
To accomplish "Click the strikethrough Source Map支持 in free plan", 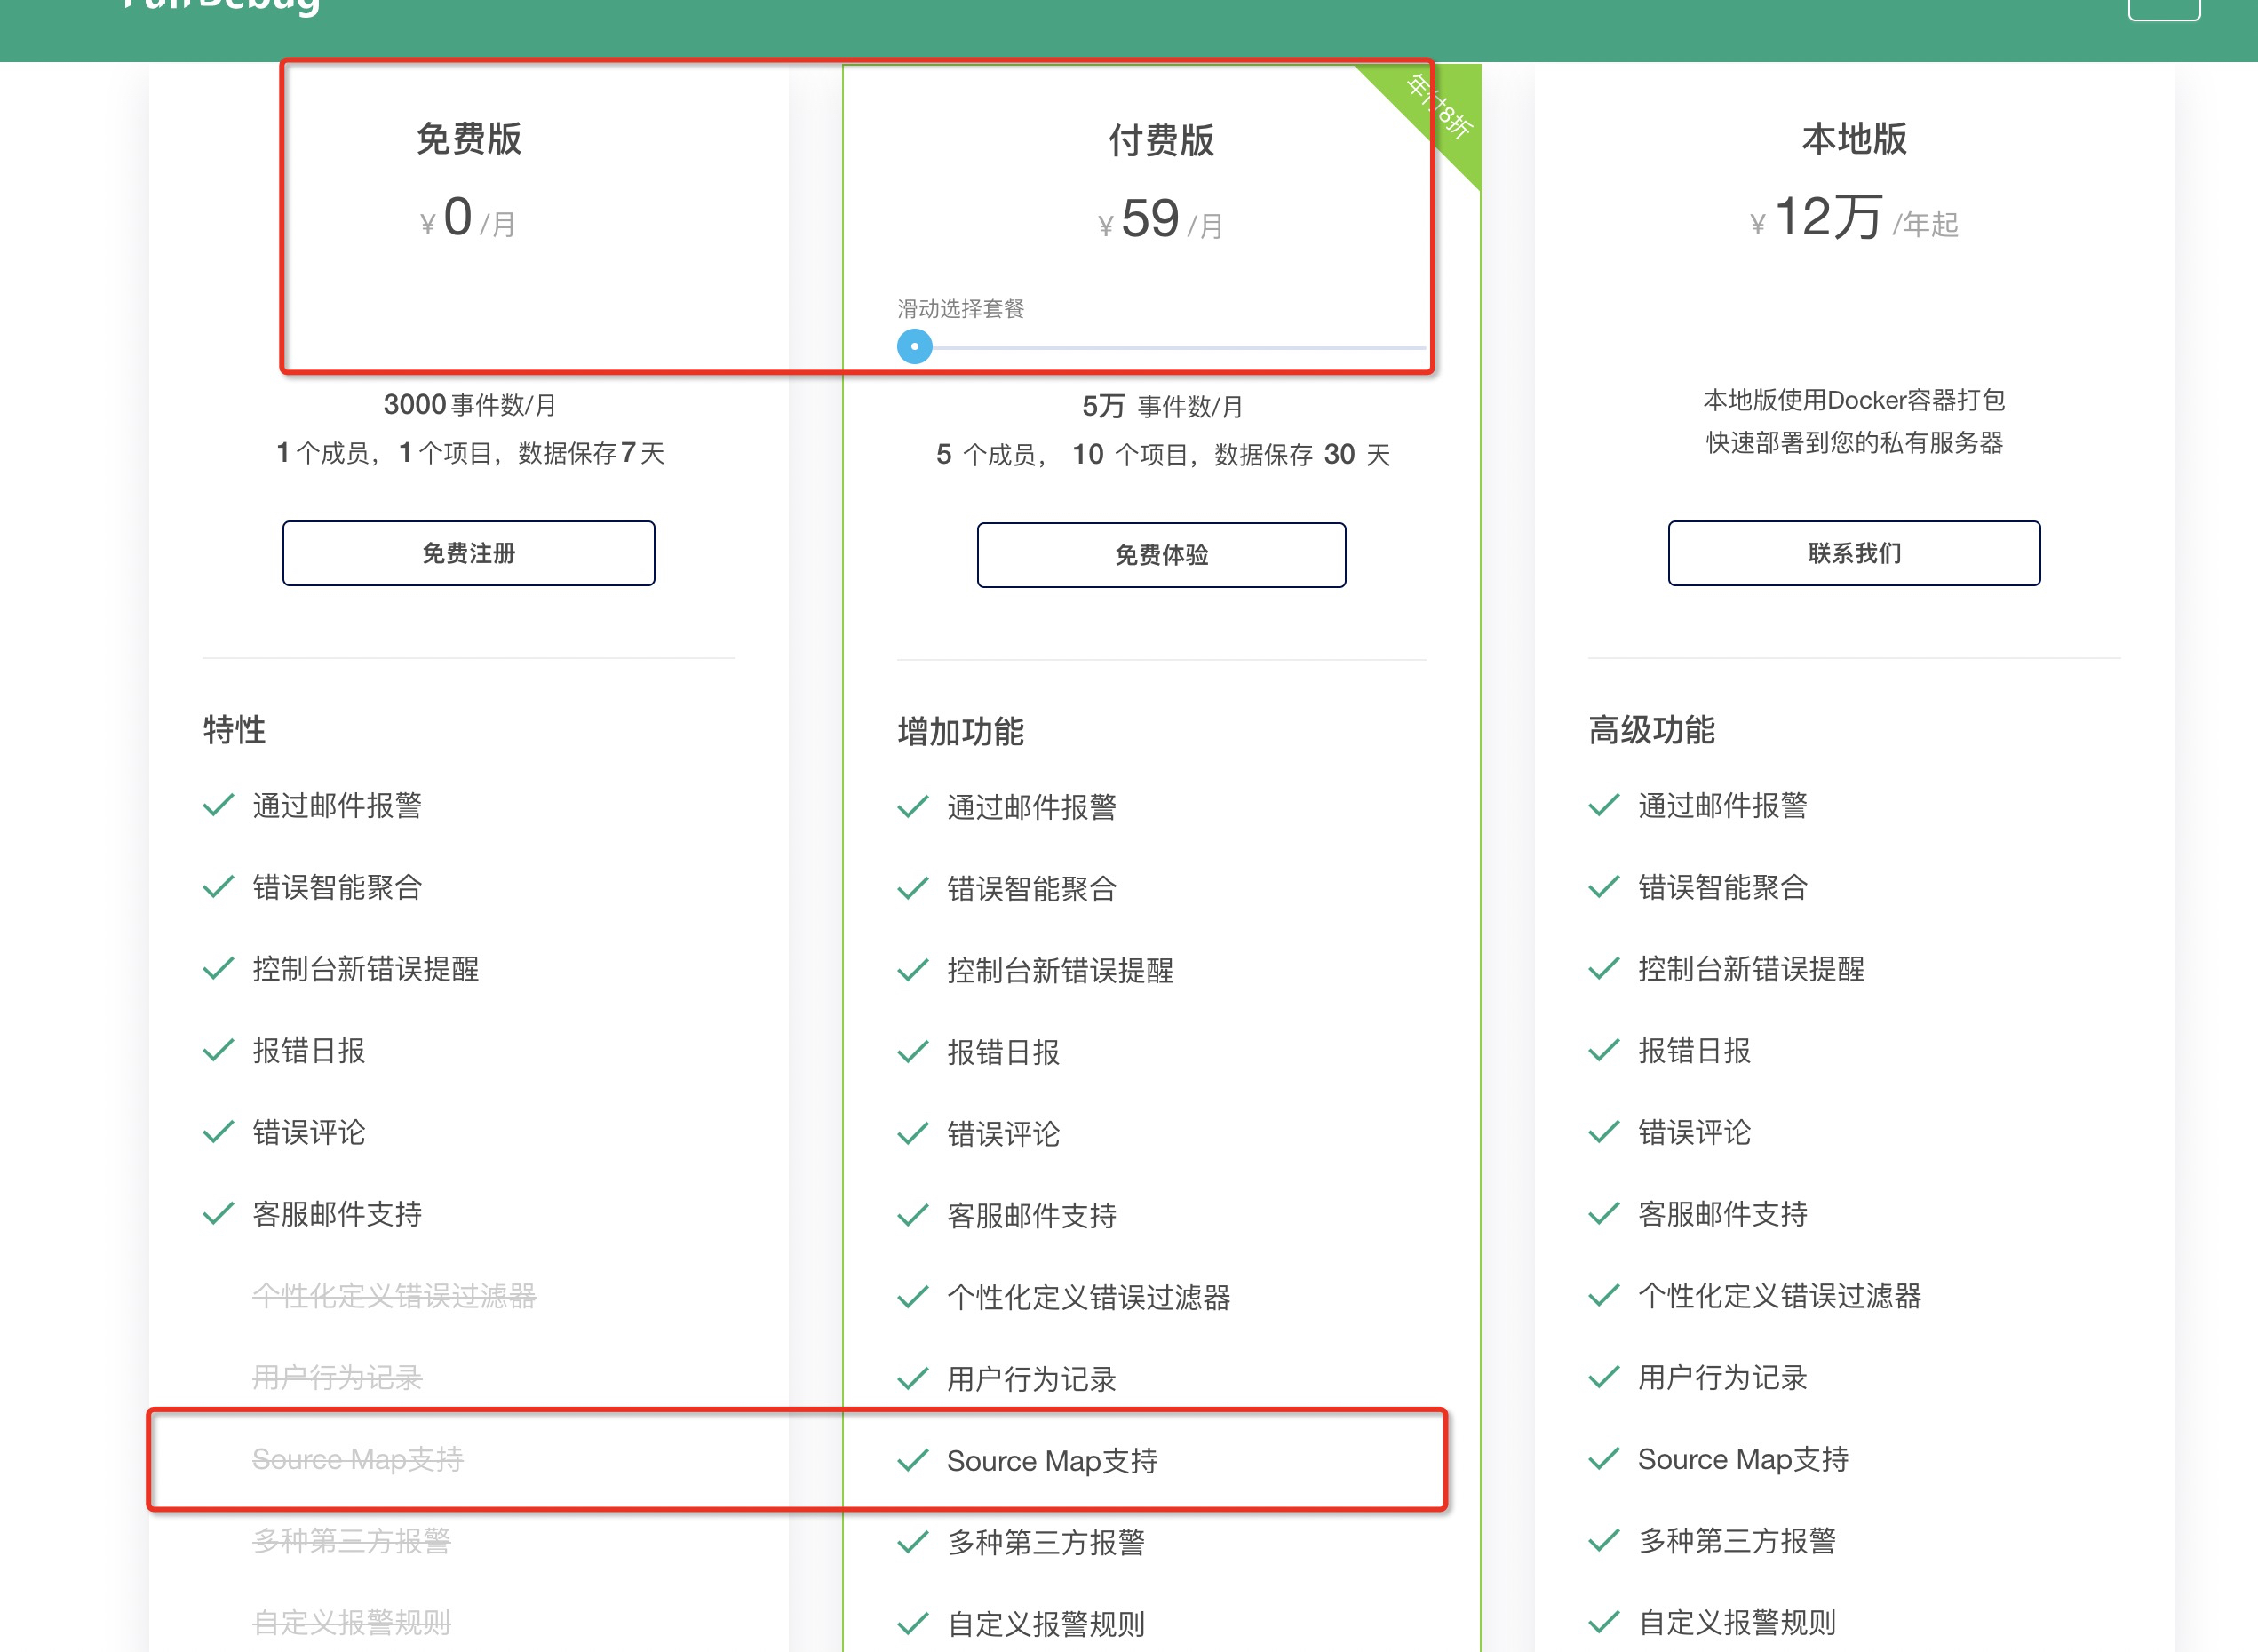I will click(357, 1459).
